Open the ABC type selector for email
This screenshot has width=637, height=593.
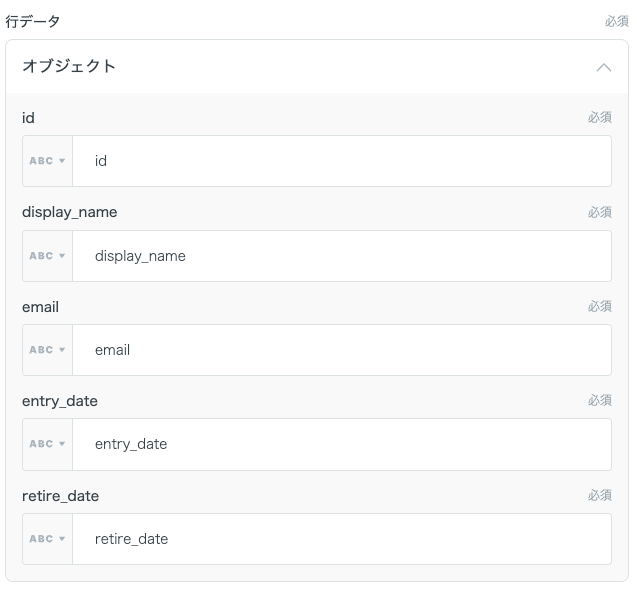(x=47, y=350)
